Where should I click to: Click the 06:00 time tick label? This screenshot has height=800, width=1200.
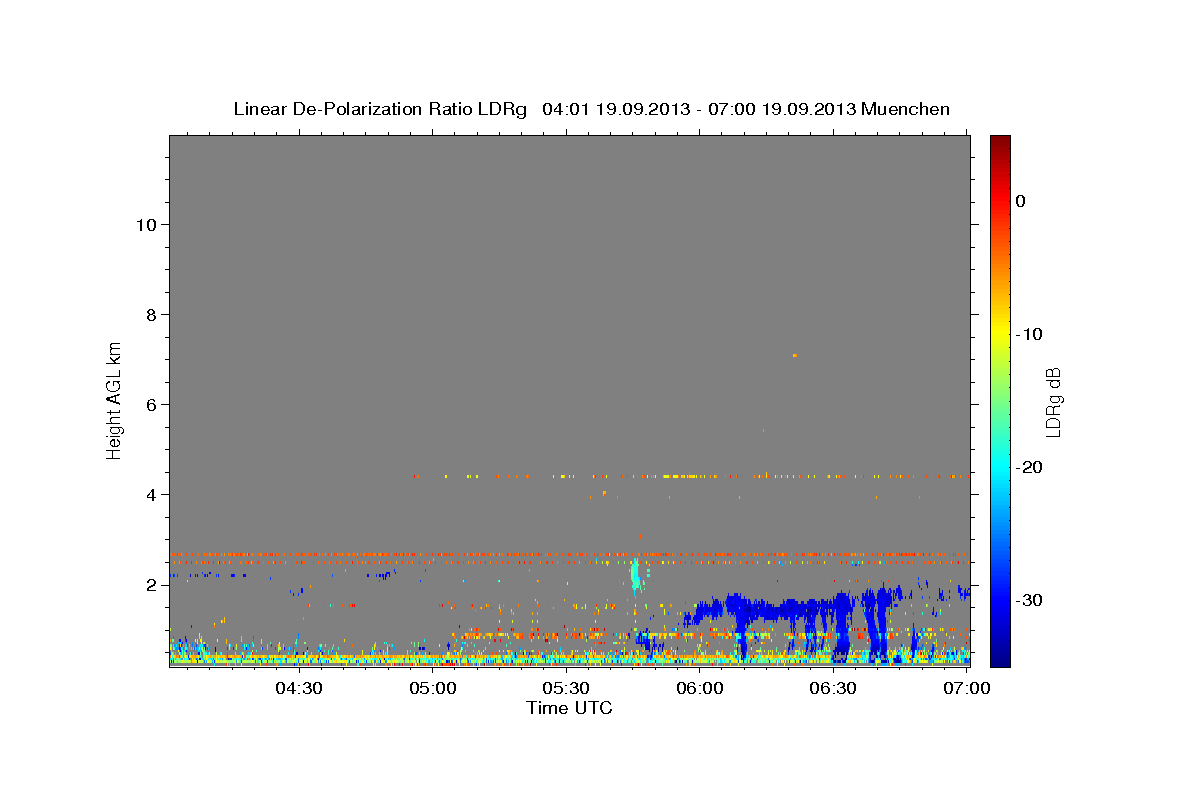click(700, 689)
